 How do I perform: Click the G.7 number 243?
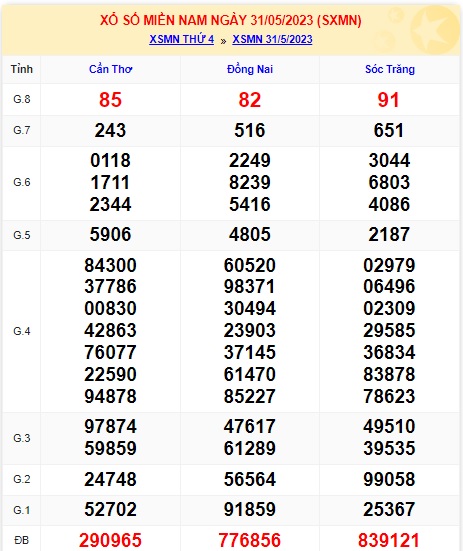(x=110, y=130)
